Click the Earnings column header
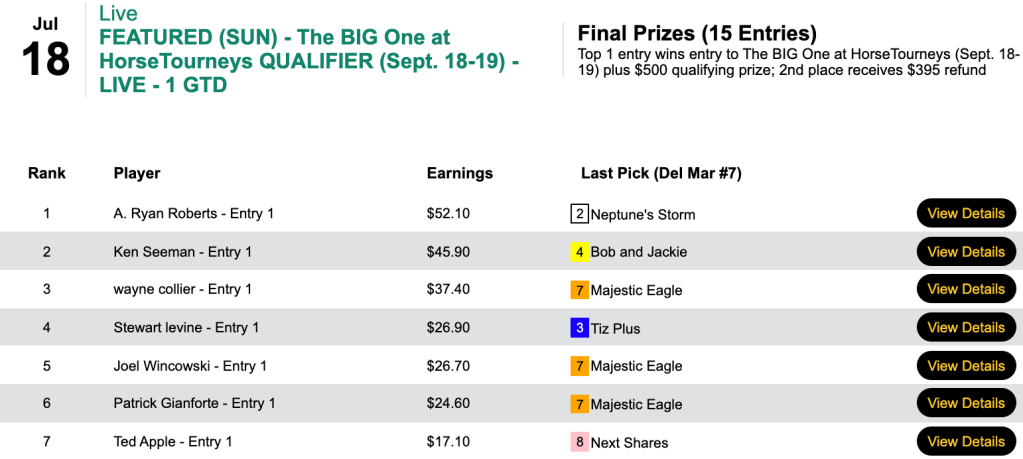 coord(459,173)
